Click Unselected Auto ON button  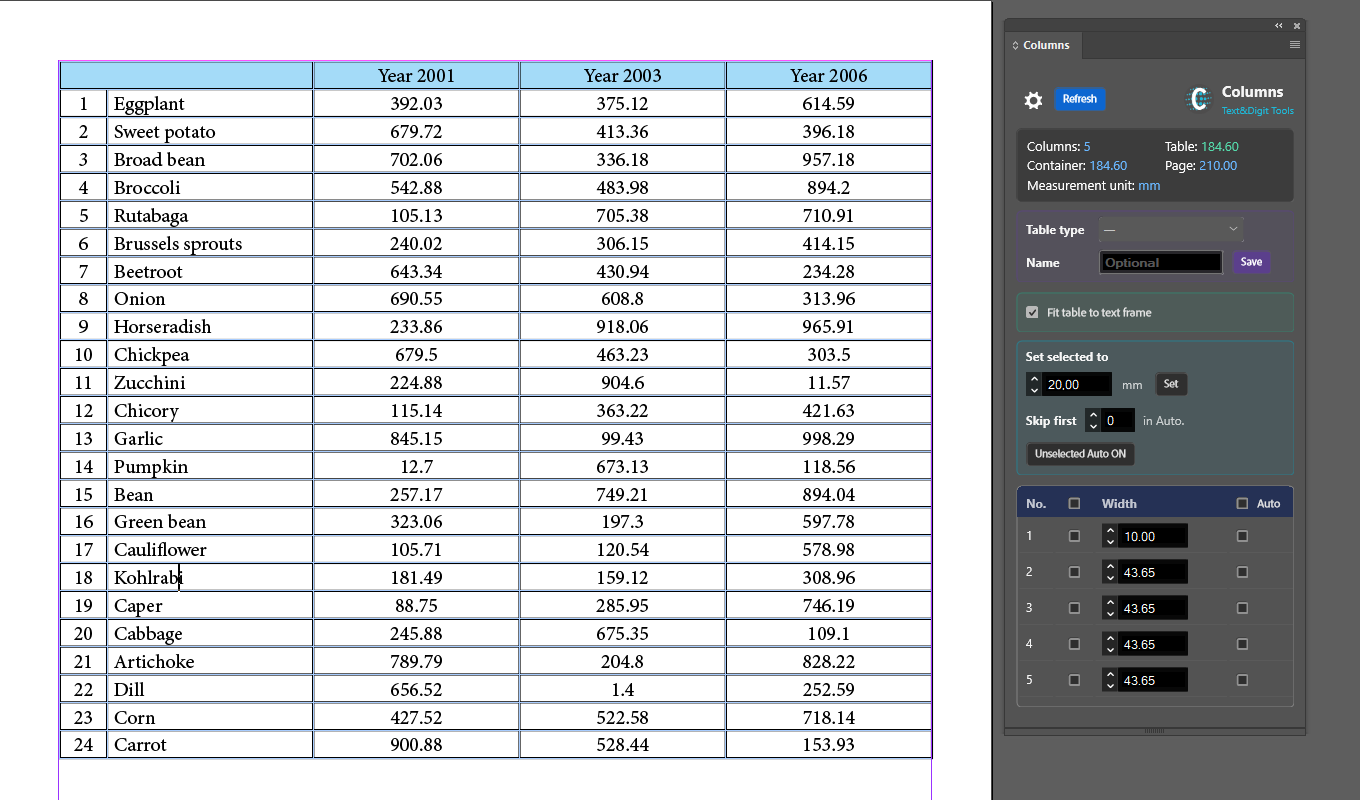pyautogui.click(x=1080, y=454)
